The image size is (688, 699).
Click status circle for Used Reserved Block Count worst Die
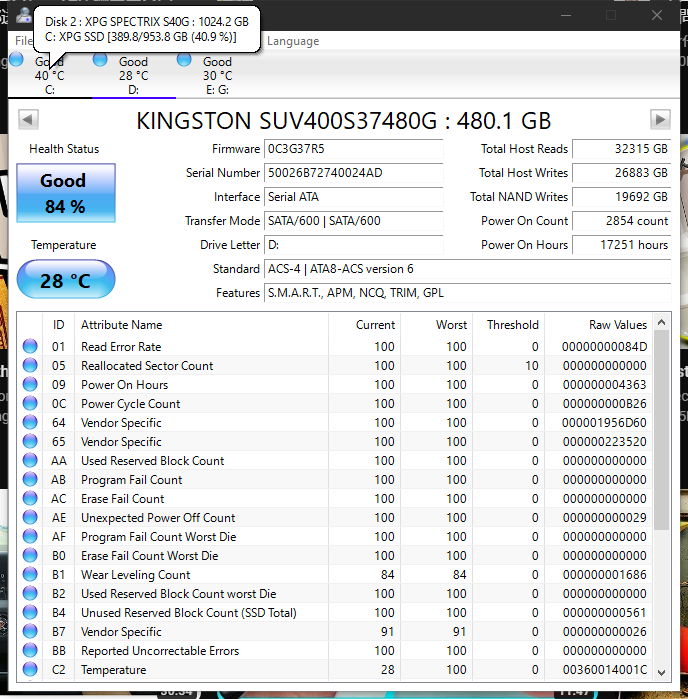click(30, 593)
